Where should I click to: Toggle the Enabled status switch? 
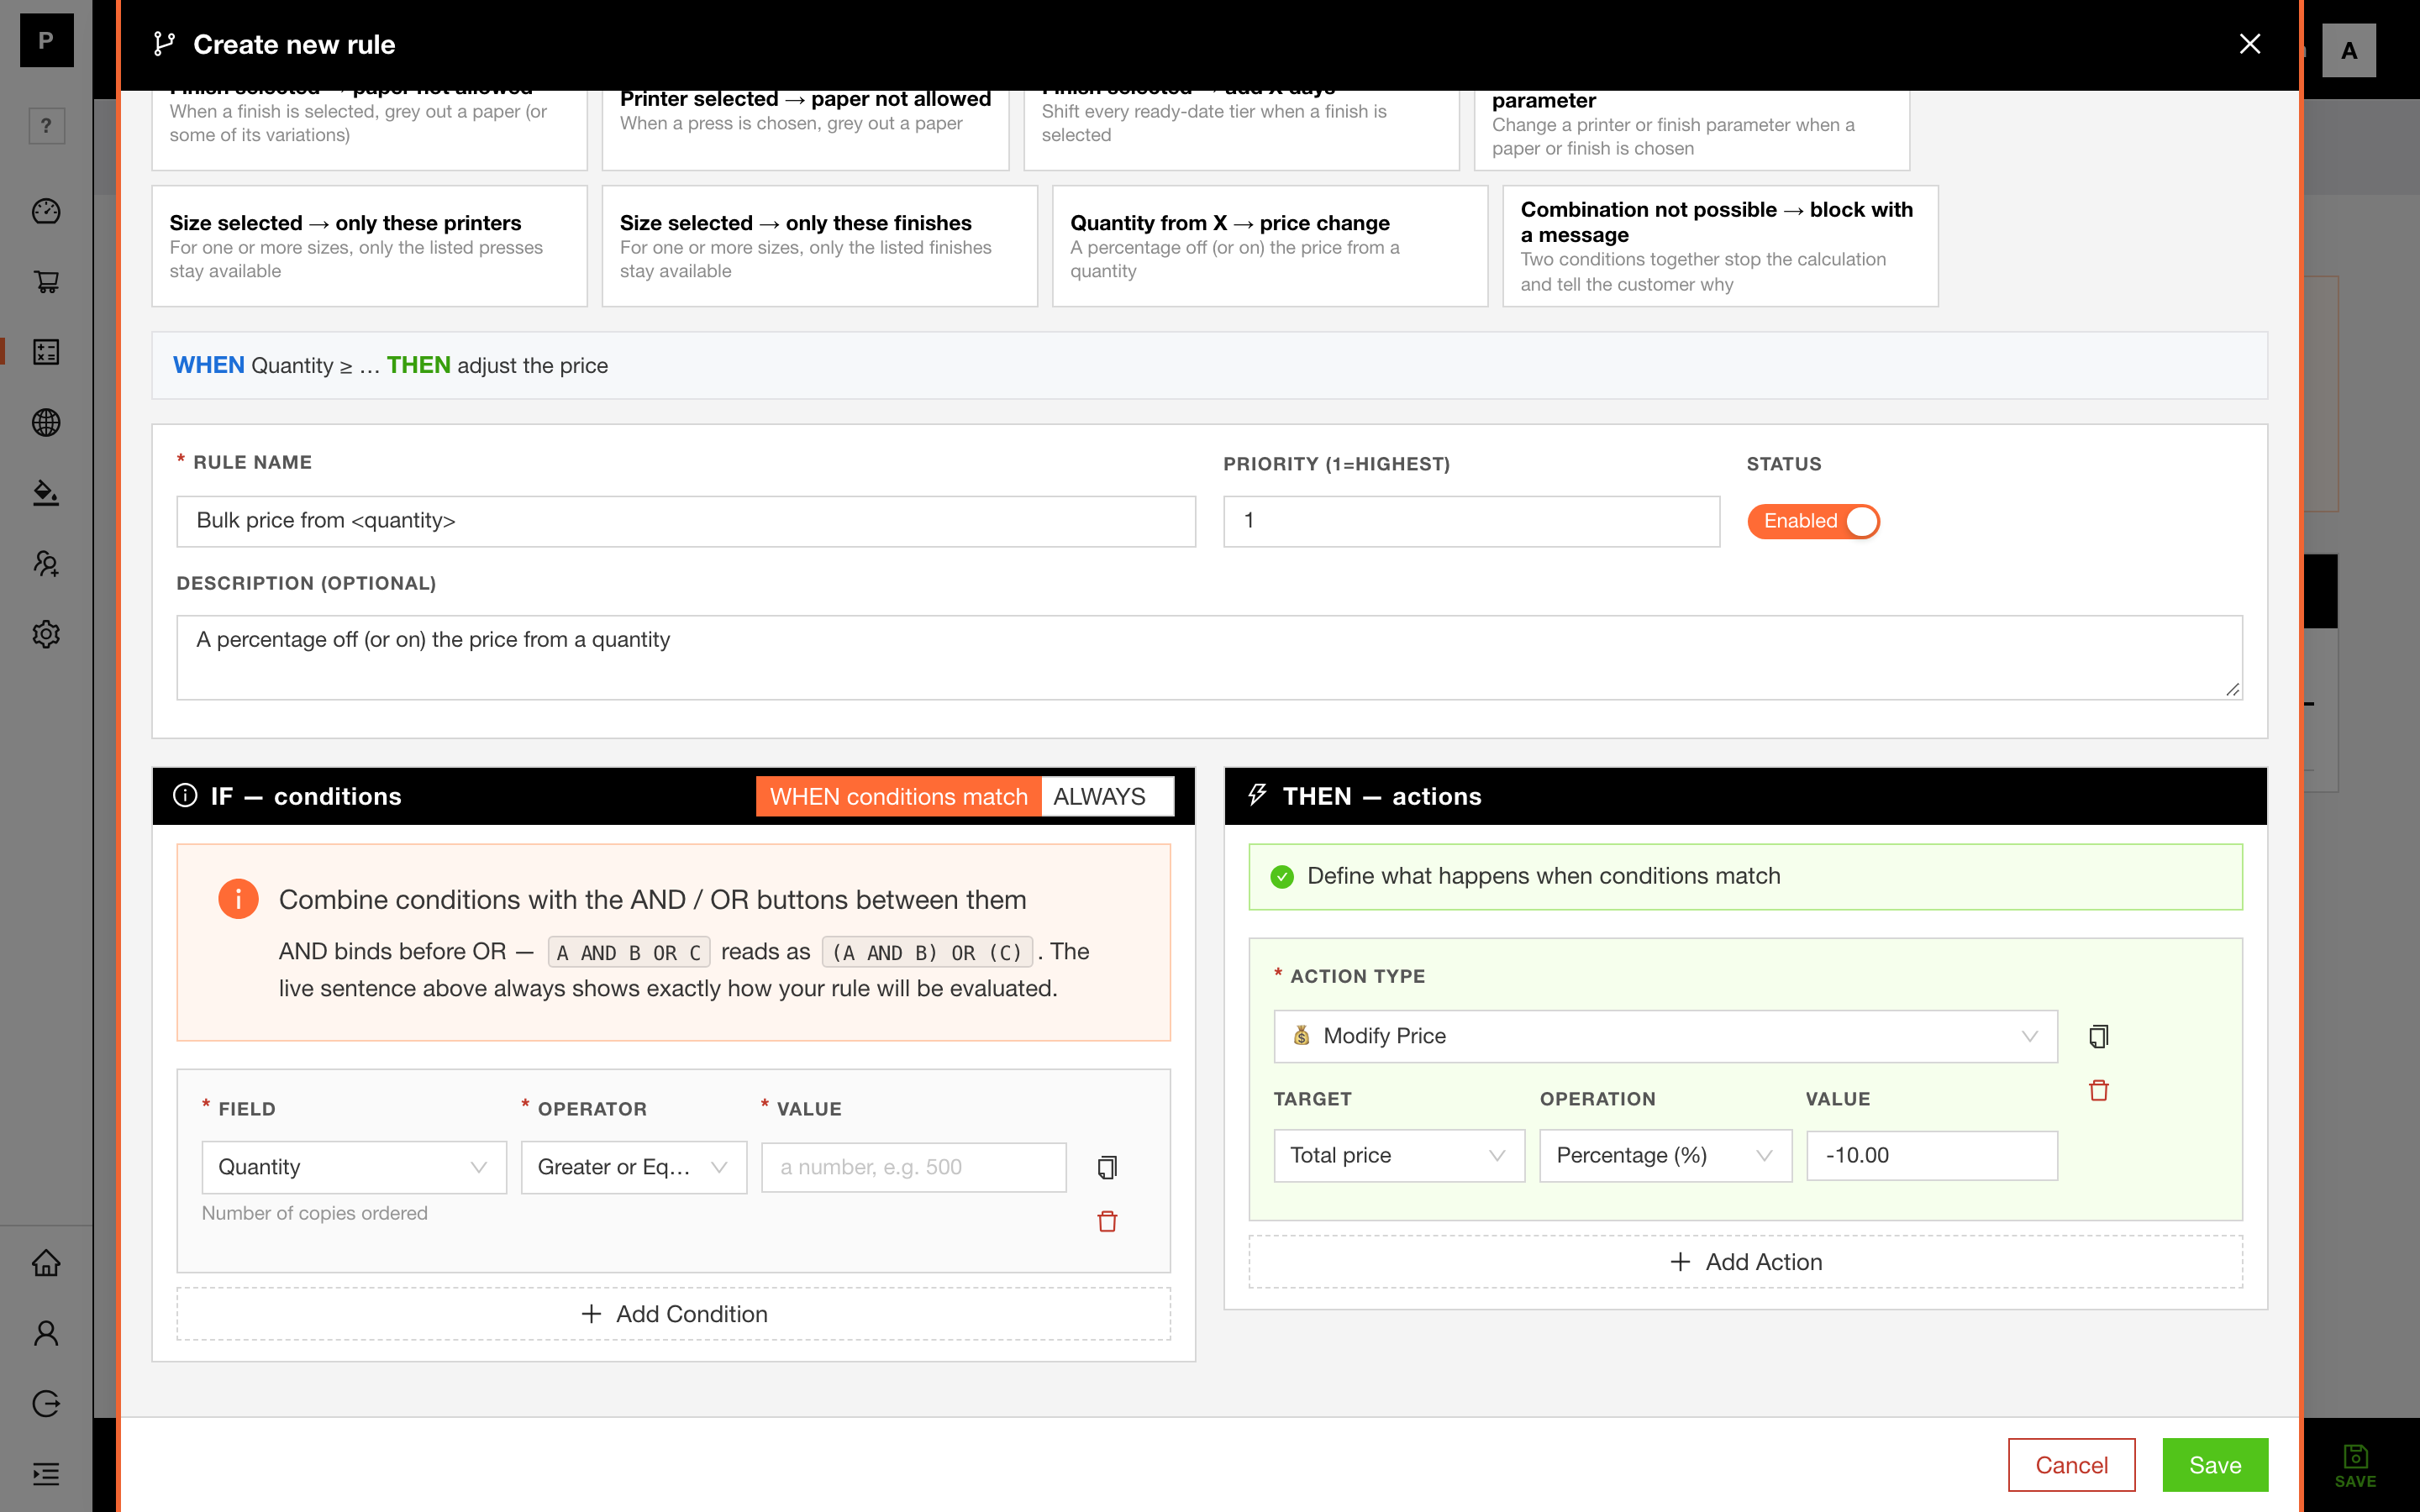[x=1813, y=521]
